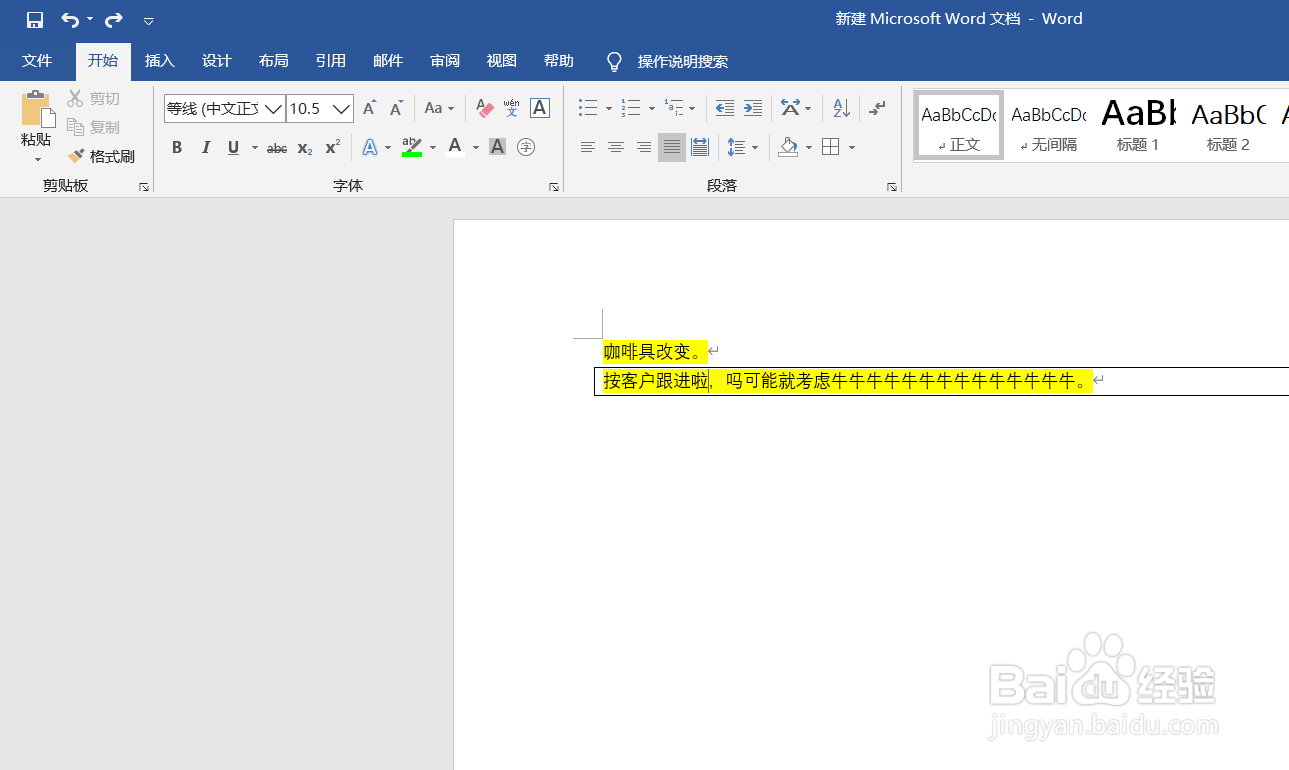Toggle show paragraph marks icon

coord(878,108)
